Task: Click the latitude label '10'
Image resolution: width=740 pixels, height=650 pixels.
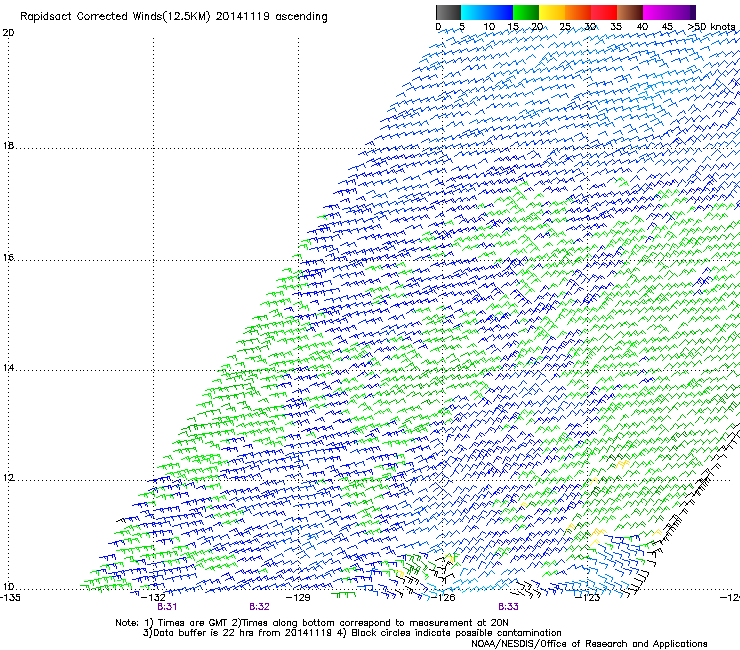Action: [8, 587]
